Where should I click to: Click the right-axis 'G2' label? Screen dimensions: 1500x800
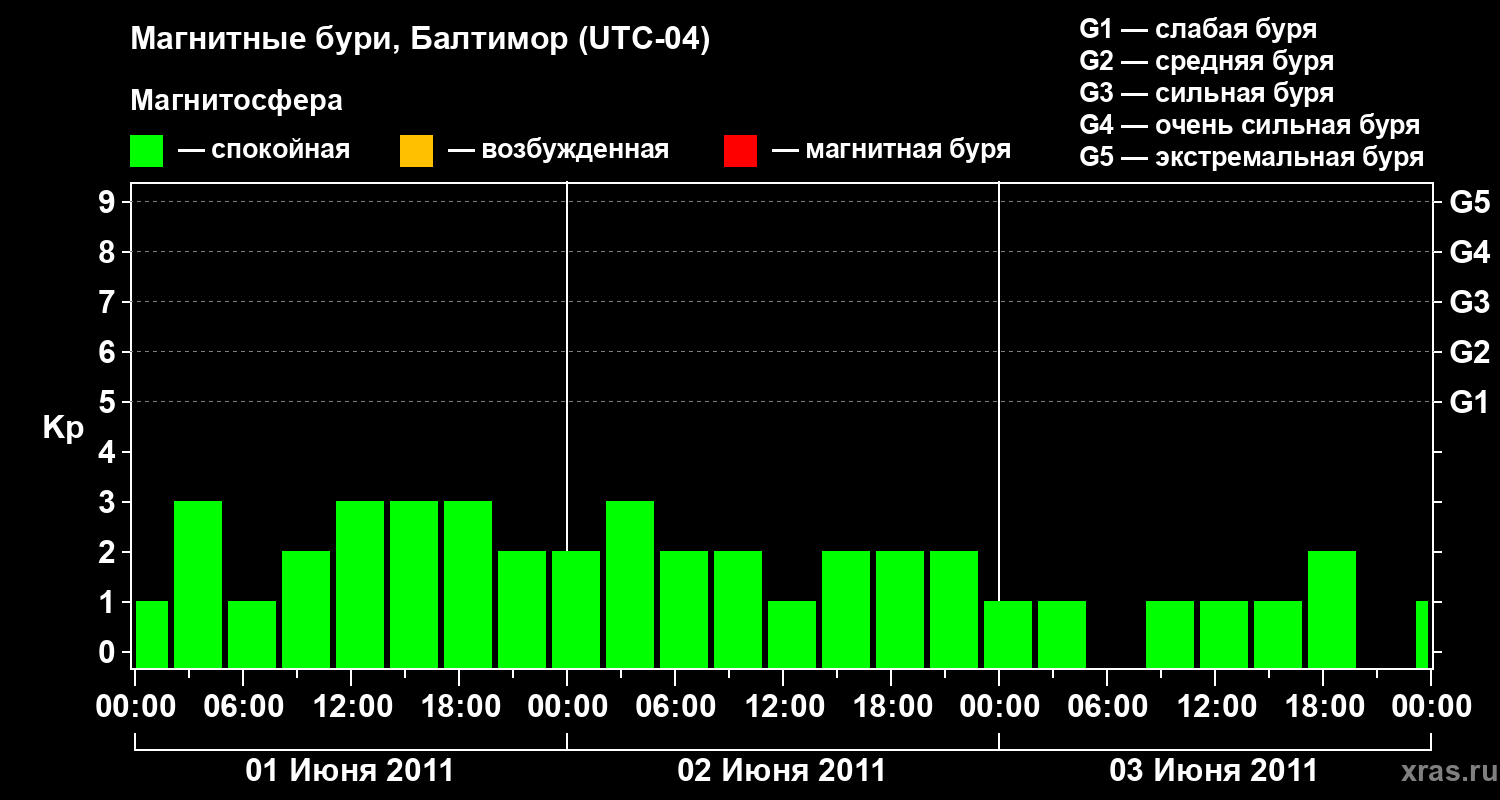(x=1470, y=352)
